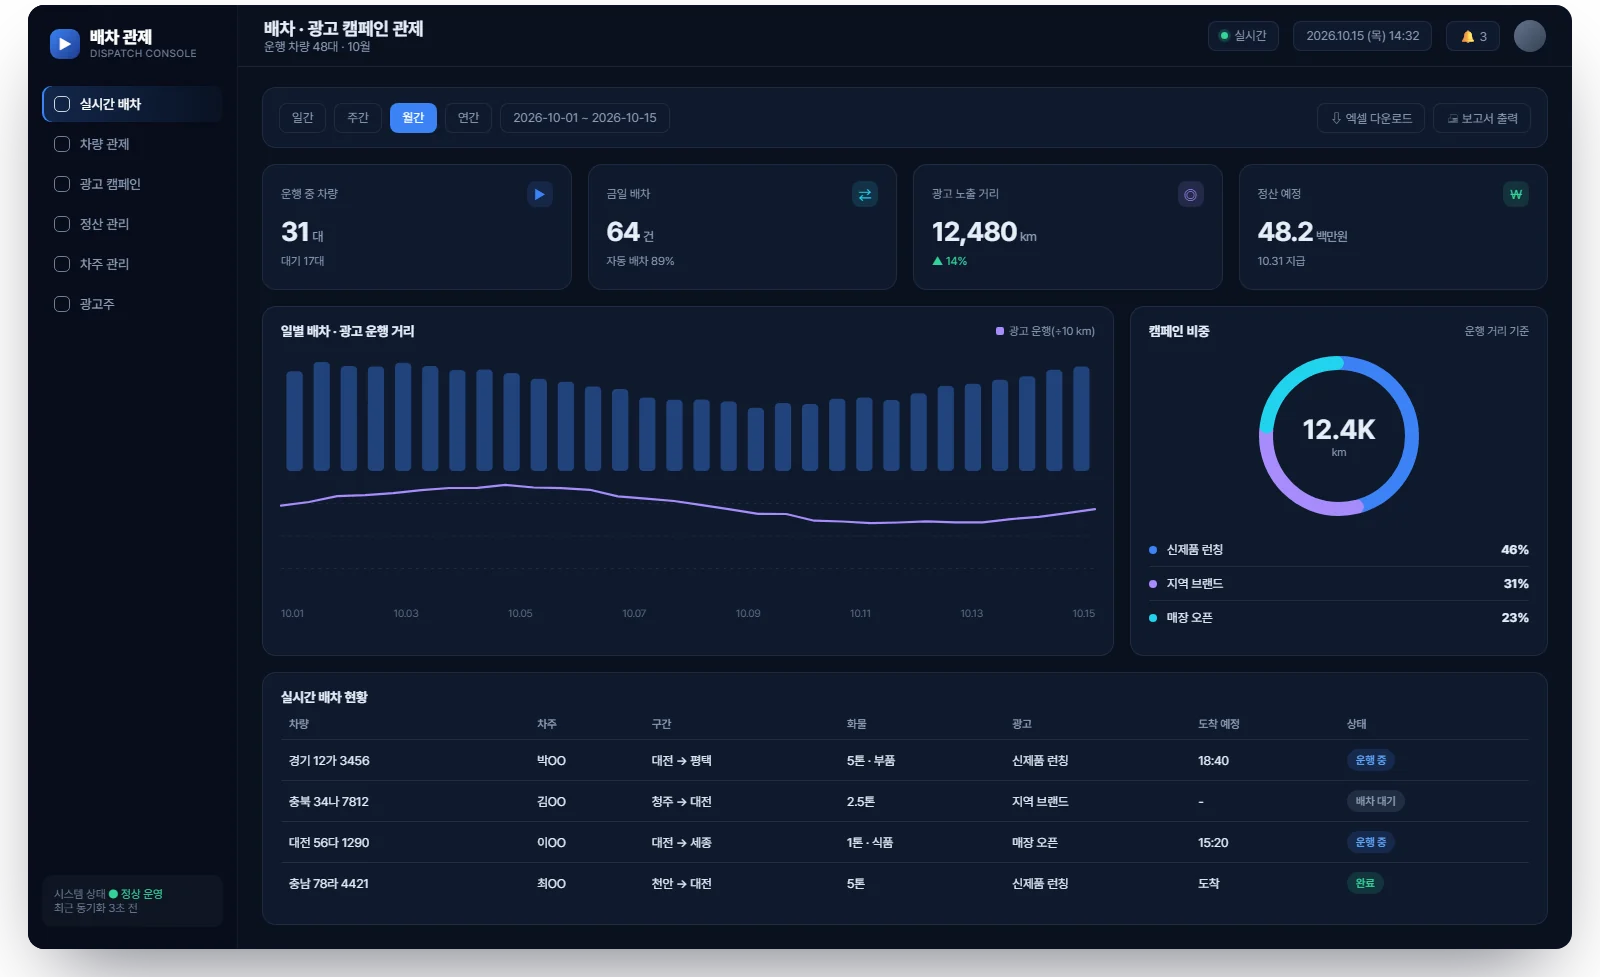Select the 월간 period tab
The image size is (1600, 977).
pos(413,118)
